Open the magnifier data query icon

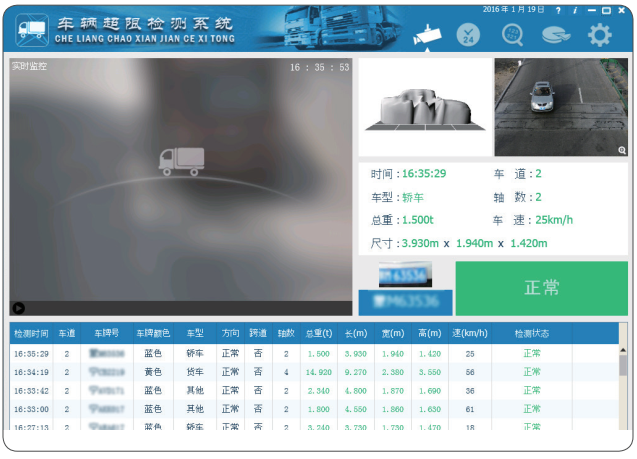[513, 35]
